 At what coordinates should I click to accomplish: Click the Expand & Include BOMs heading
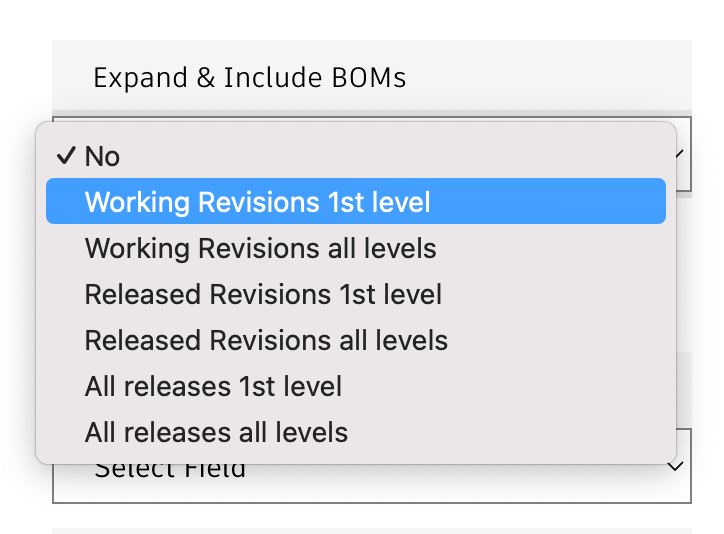[x=250, y=78]
